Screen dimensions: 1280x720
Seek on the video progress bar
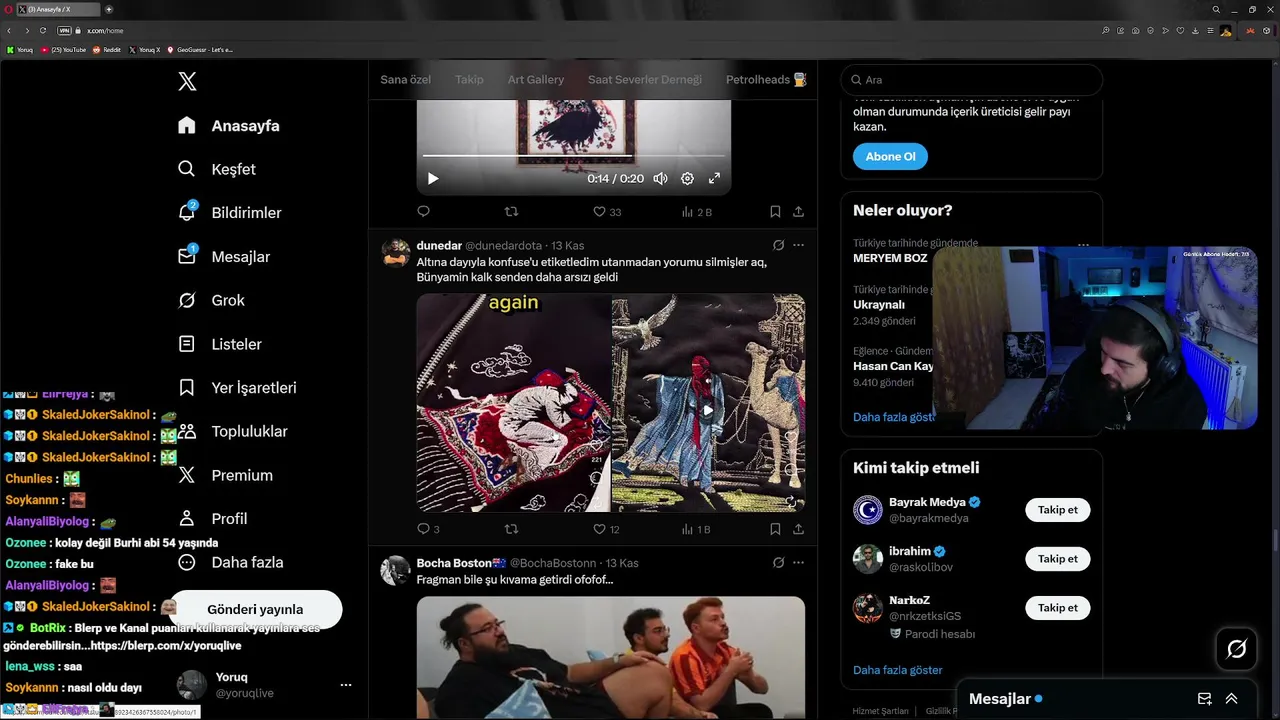point(574,156)
